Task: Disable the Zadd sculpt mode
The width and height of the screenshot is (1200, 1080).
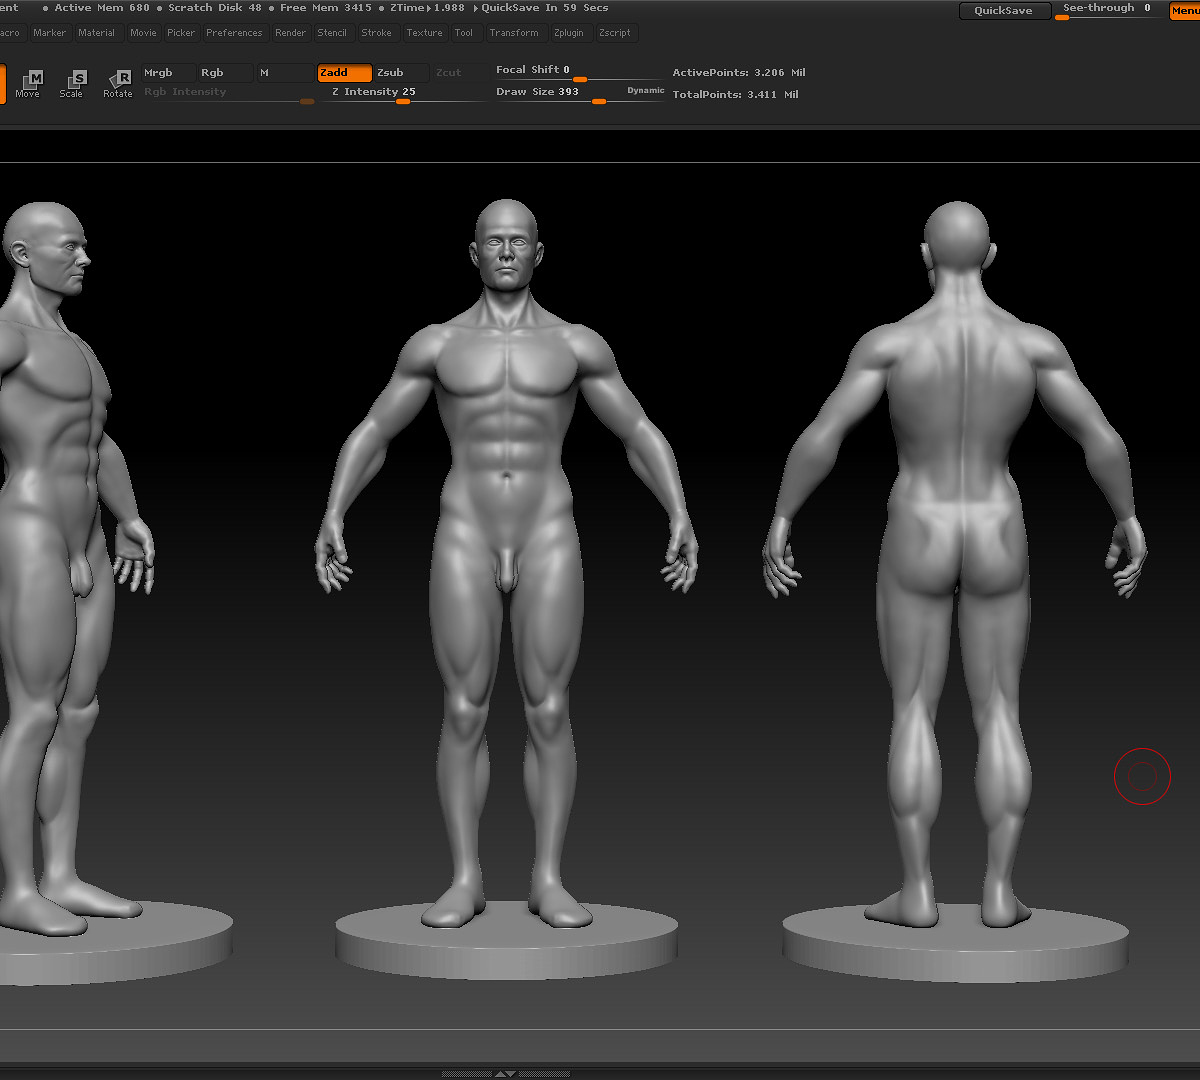Action: pyautogui.click(x=345, y=73)
